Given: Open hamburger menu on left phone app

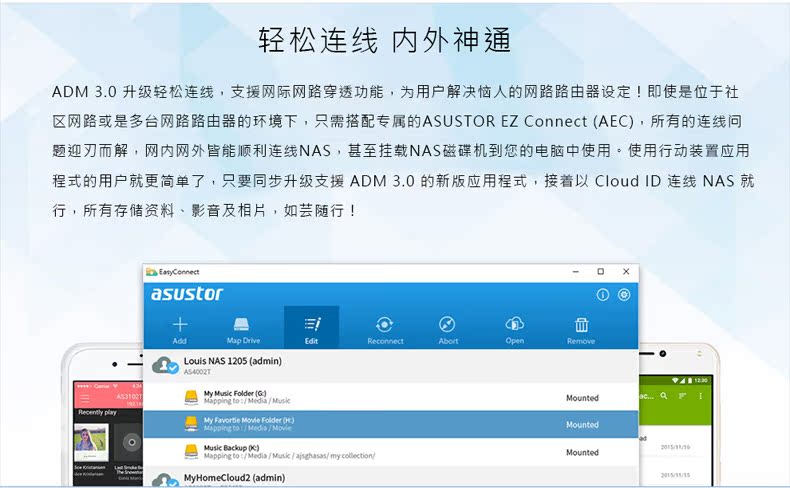Looking at the screenshot, I should (x=85, y=399).
